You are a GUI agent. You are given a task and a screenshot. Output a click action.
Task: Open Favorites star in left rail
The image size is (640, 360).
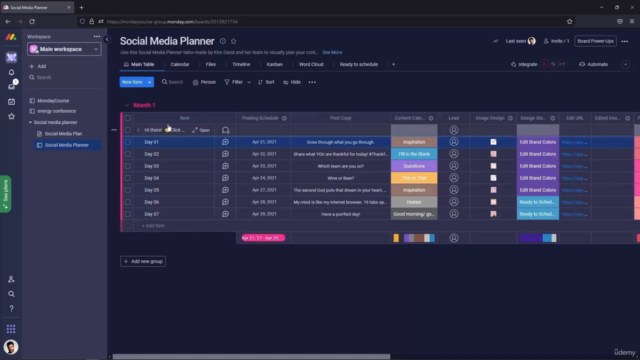tap(11, 116)
